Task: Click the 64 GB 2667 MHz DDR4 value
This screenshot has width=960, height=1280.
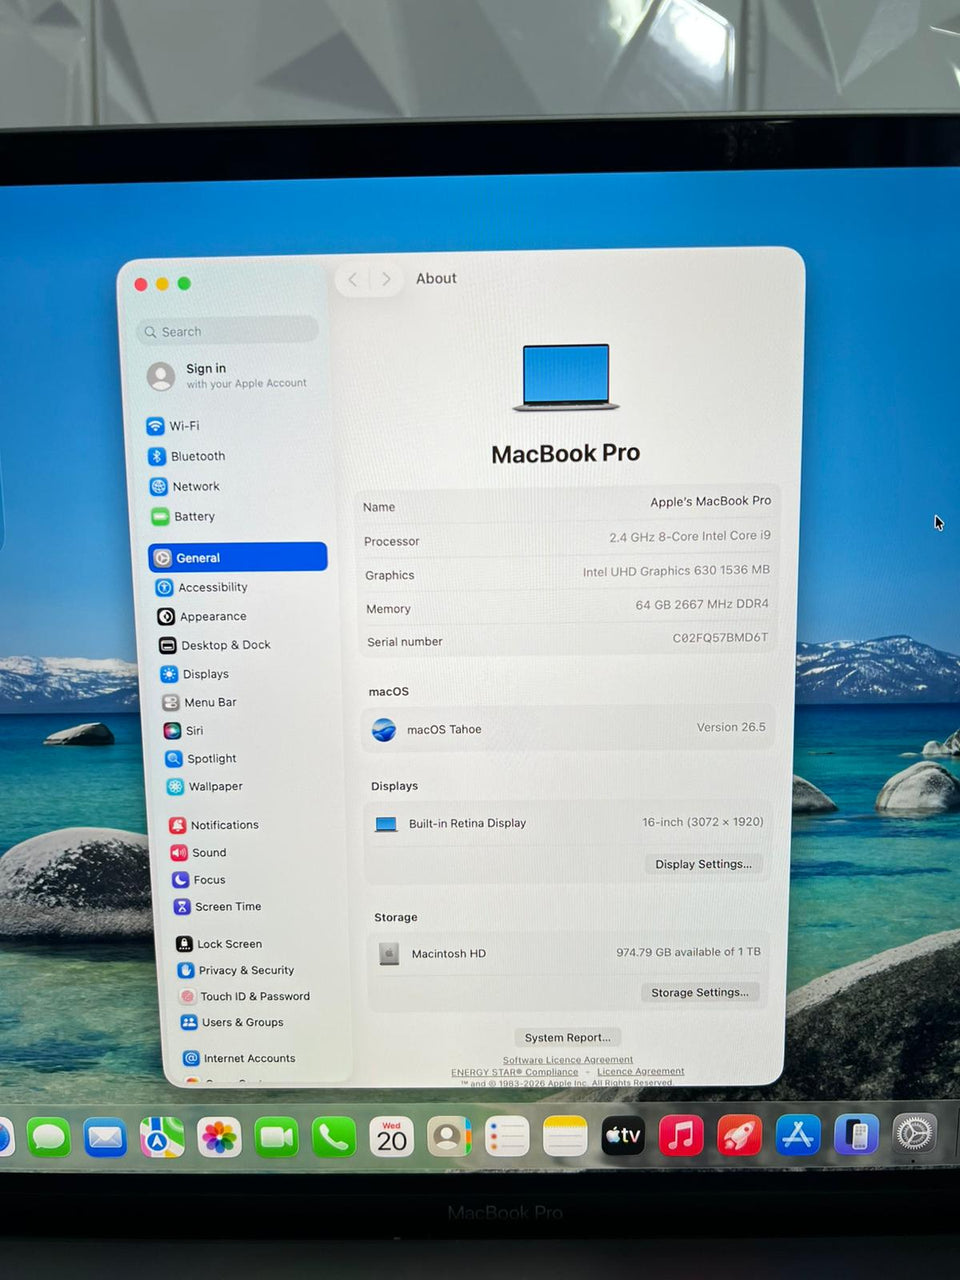Action: pos(702,604)
